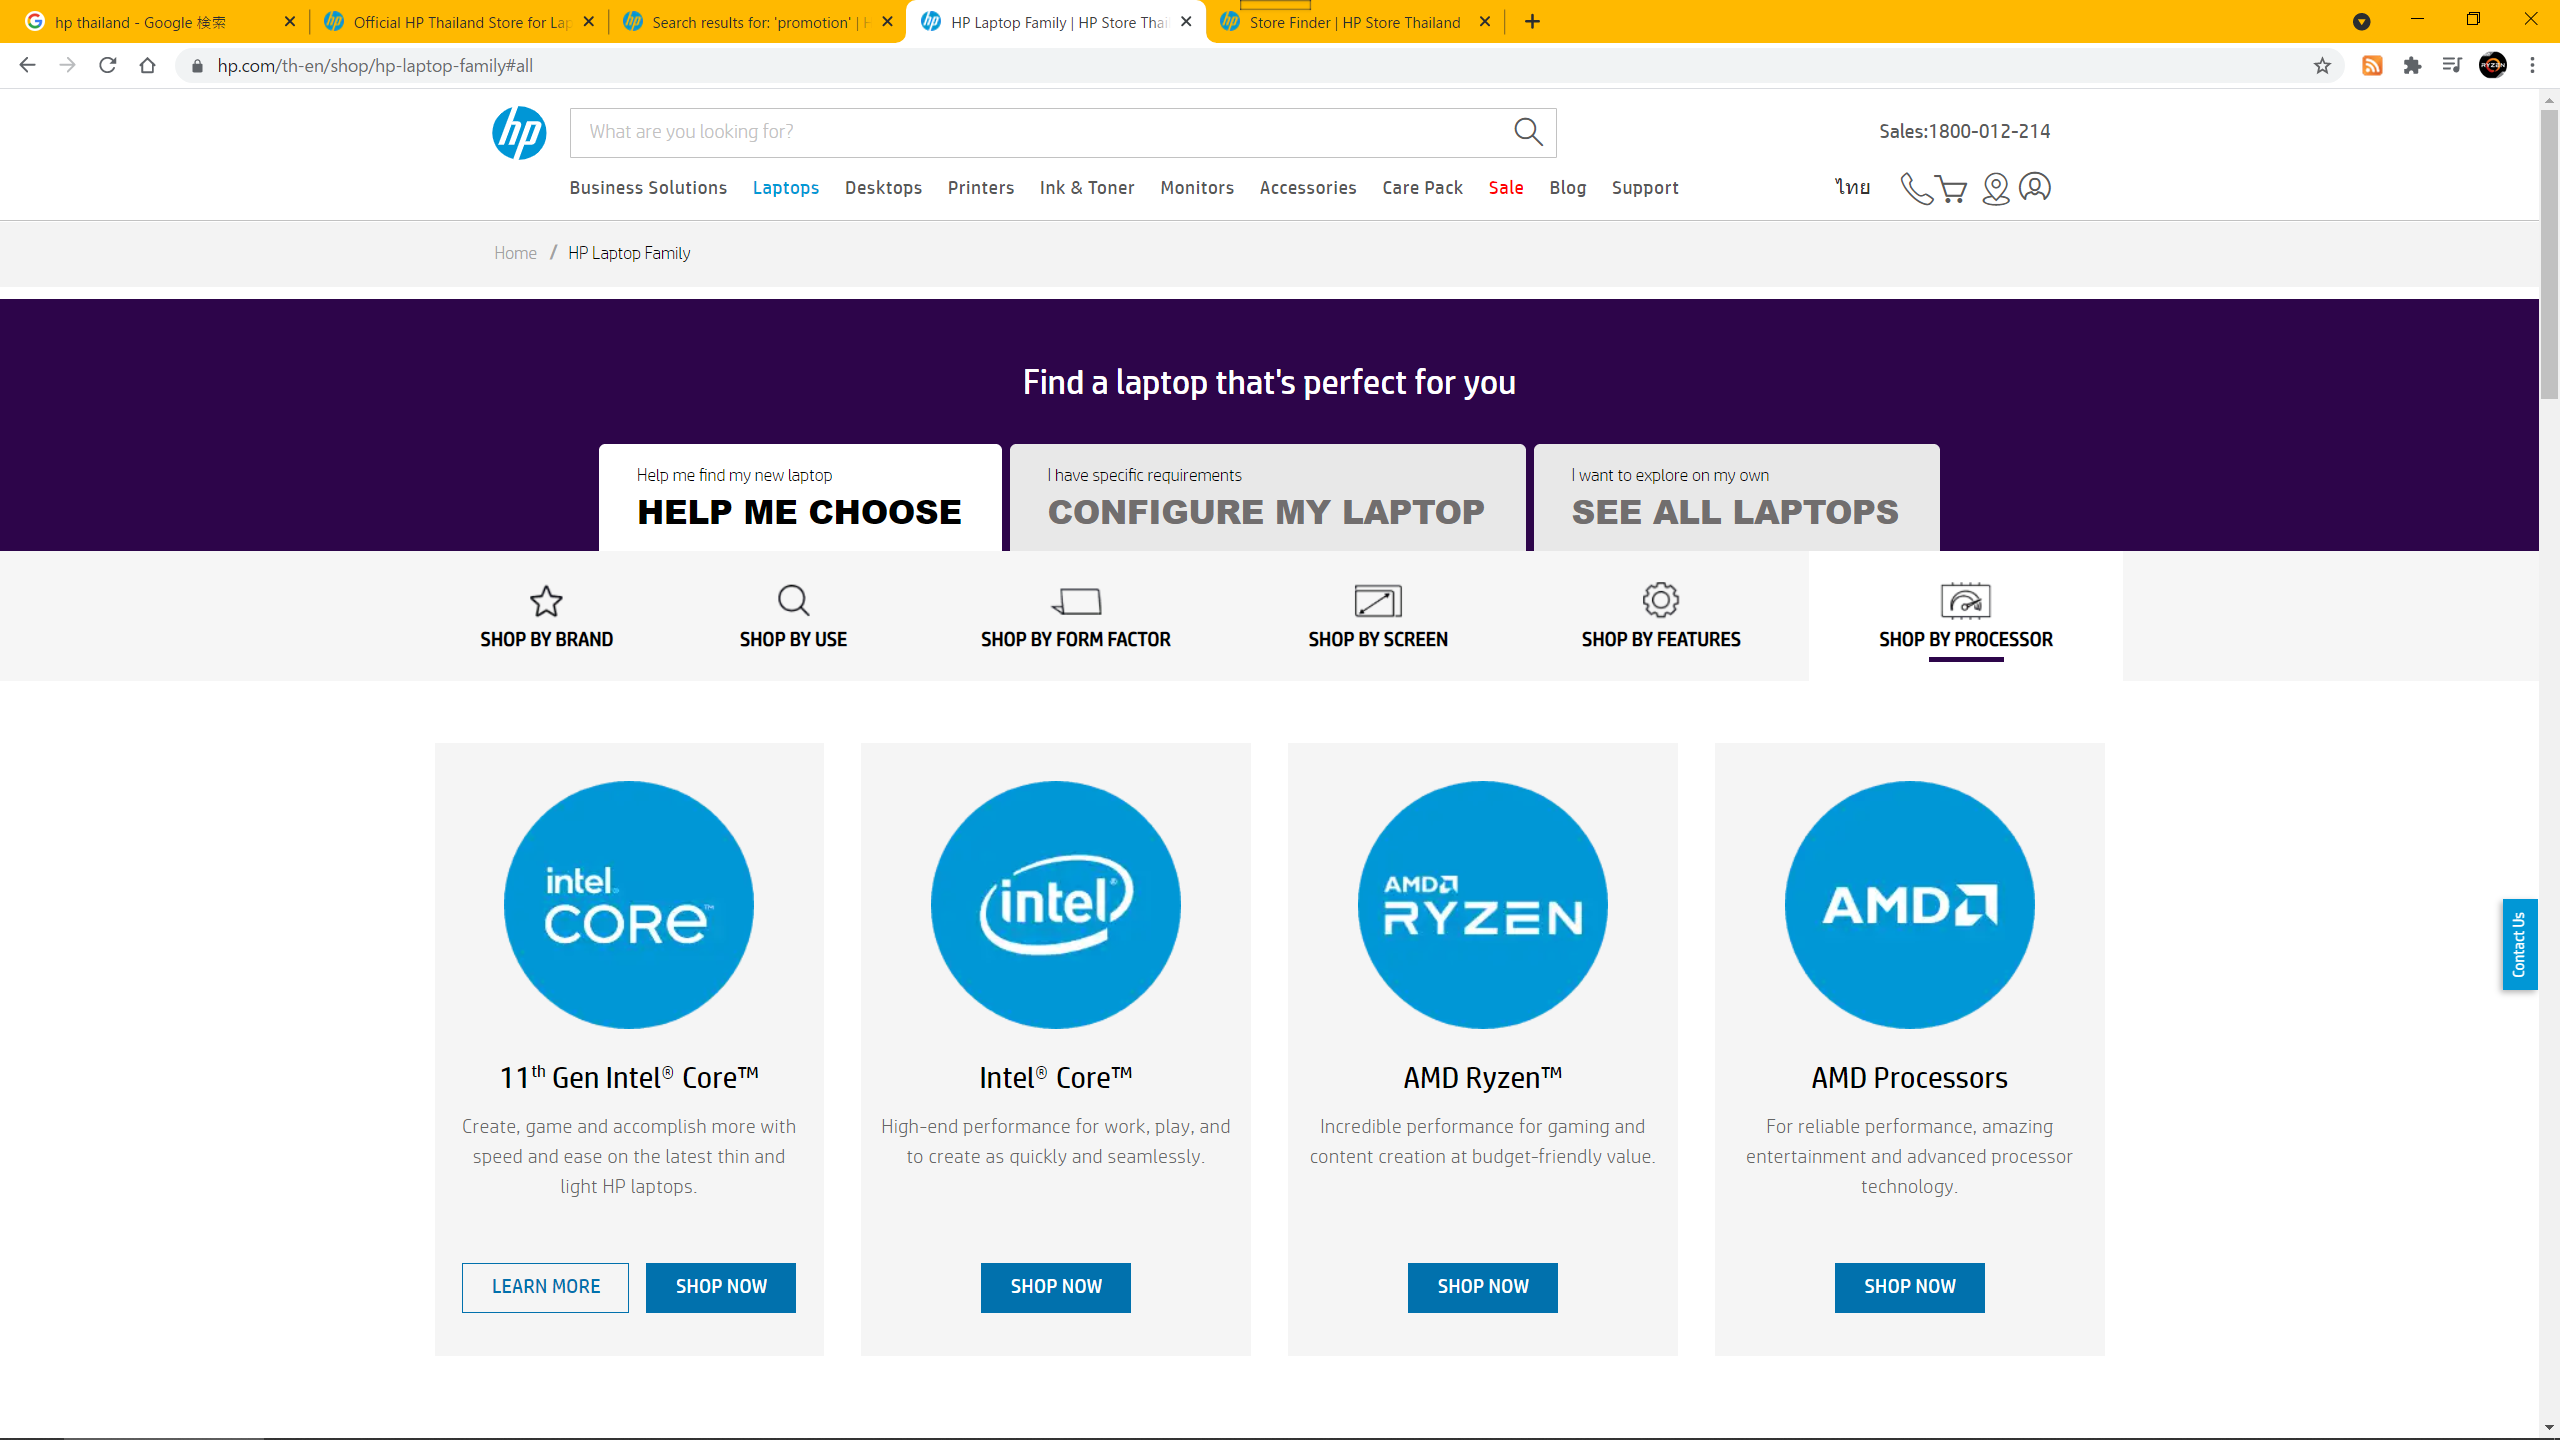Viewport: 2560px width, 1440px height.
Task: Open the Blog link in navigation
Action: (x=1568, y=188)
